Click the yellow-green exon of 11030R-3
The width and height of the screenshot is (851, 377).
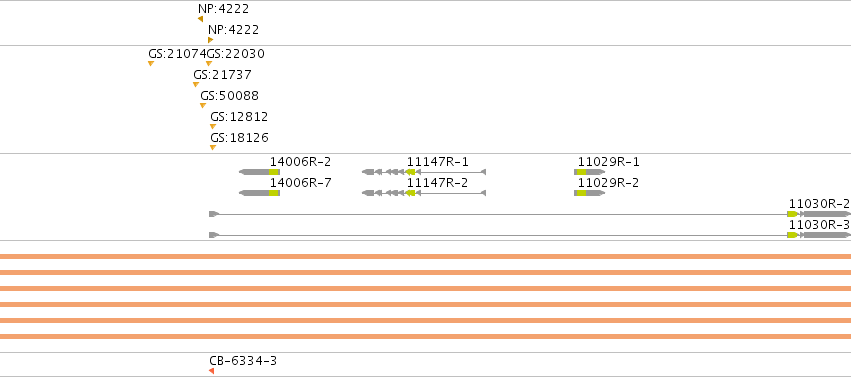coord(792,235)
